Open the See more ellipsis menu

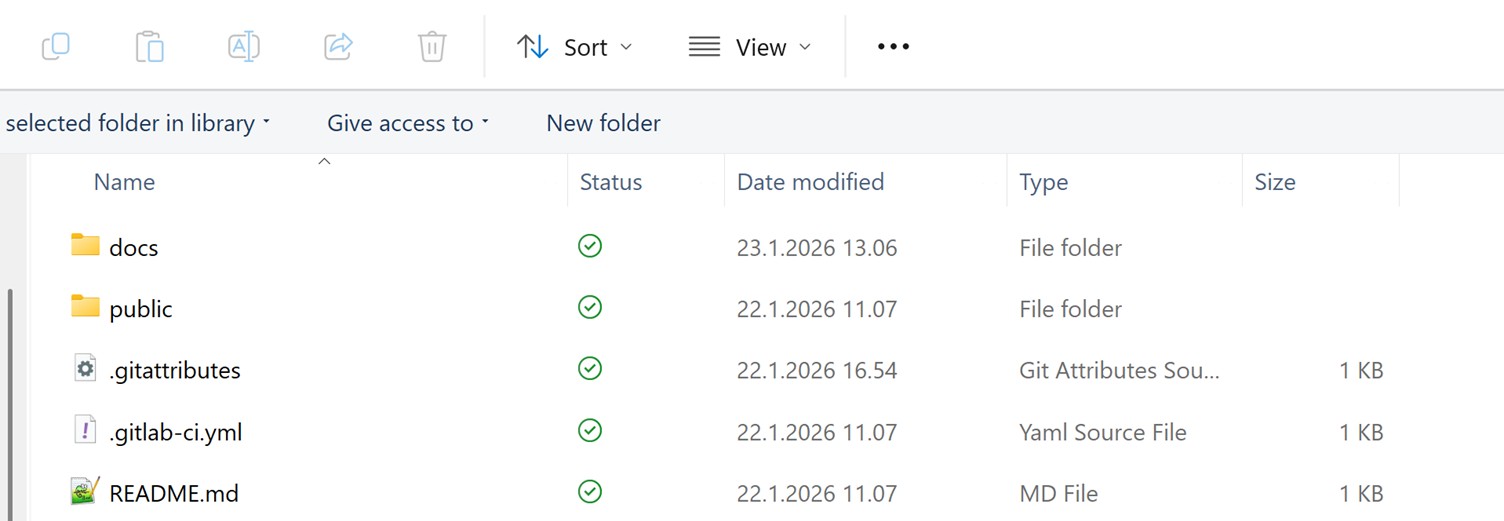pos(893,47)
